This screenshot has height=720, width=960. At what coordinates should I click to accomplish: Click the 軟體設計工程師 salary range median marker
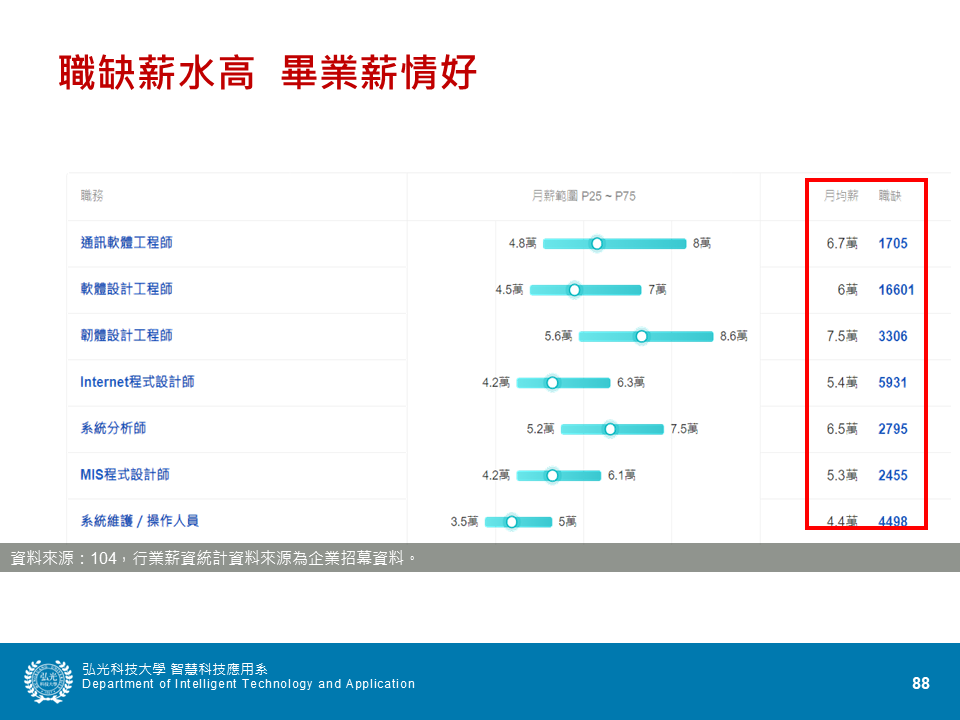574,290
